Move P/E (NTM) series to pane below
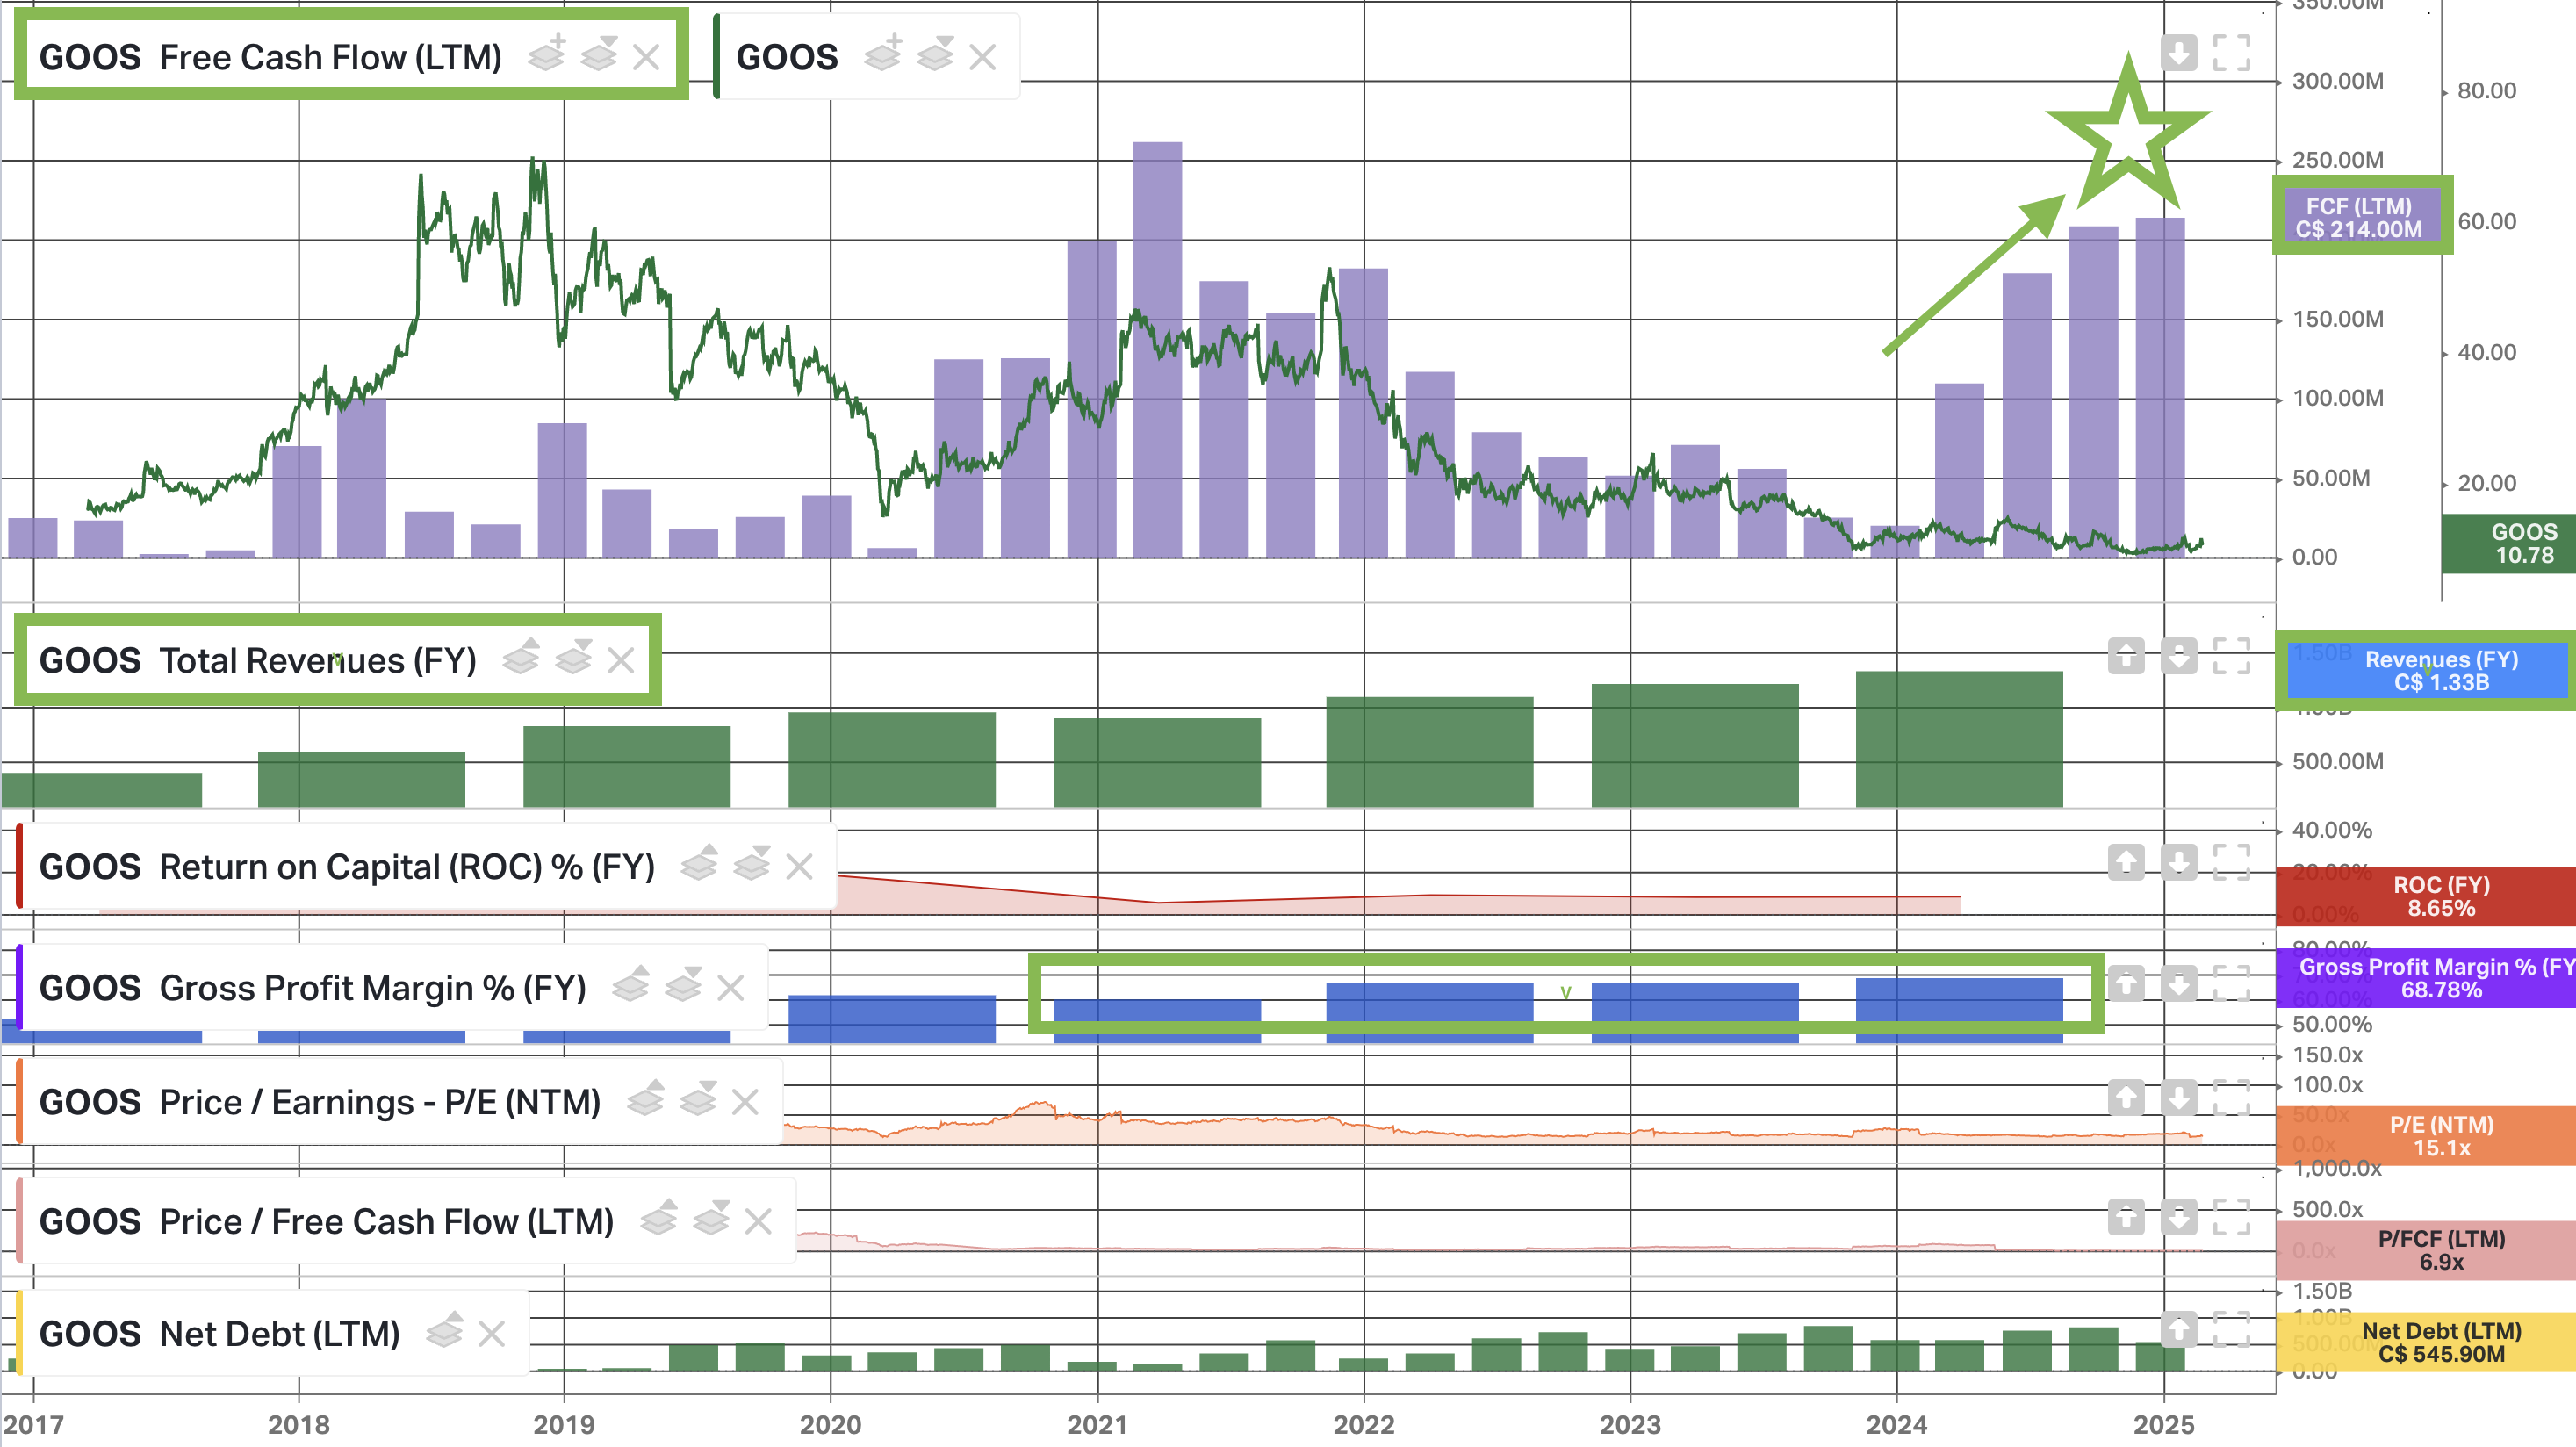Screen dimensions: 2576x1447 [x=697, y=1099]
